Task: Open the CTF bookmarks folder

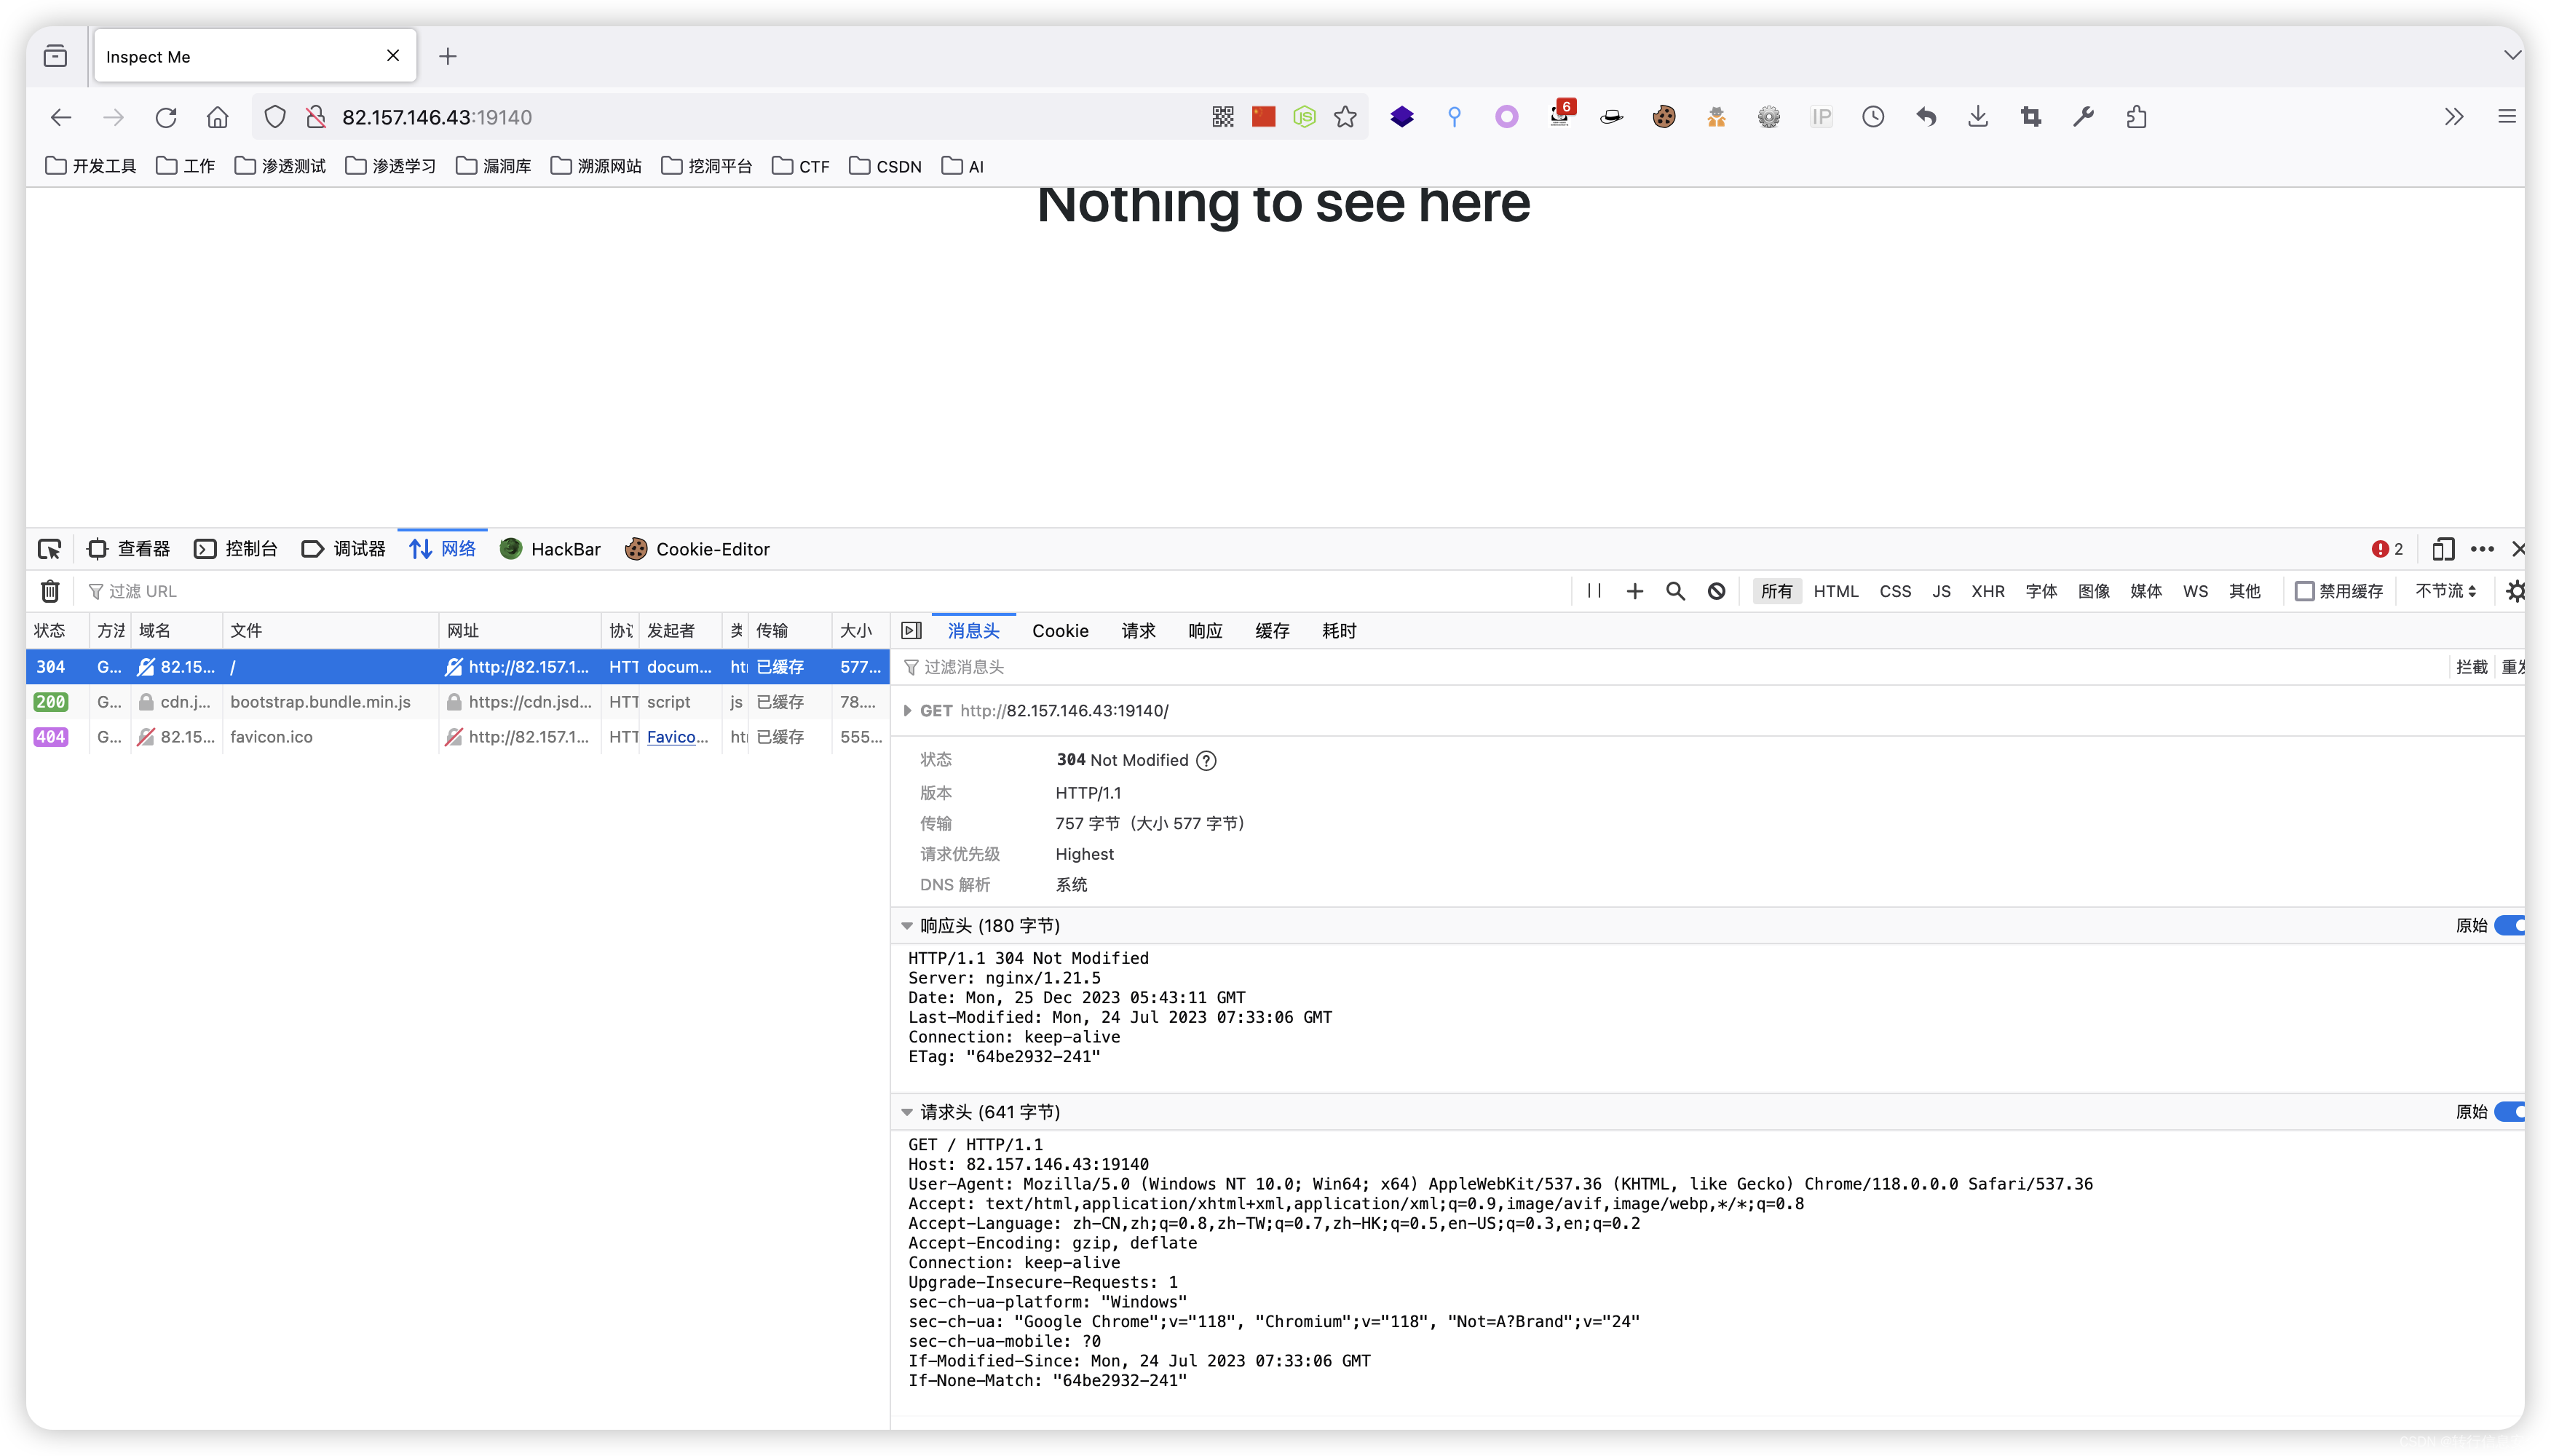Action: pyautogui.click(x=801, y=166)
